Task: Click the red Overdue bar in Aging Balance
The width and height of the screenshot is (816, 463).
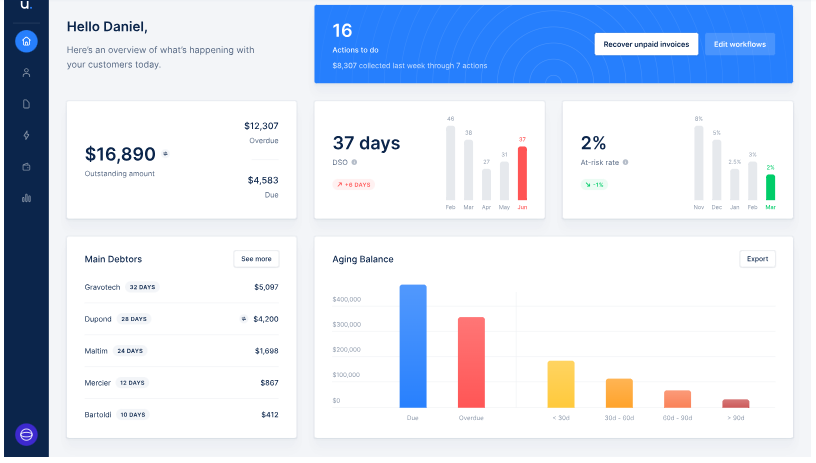Action: pos(471,363)
